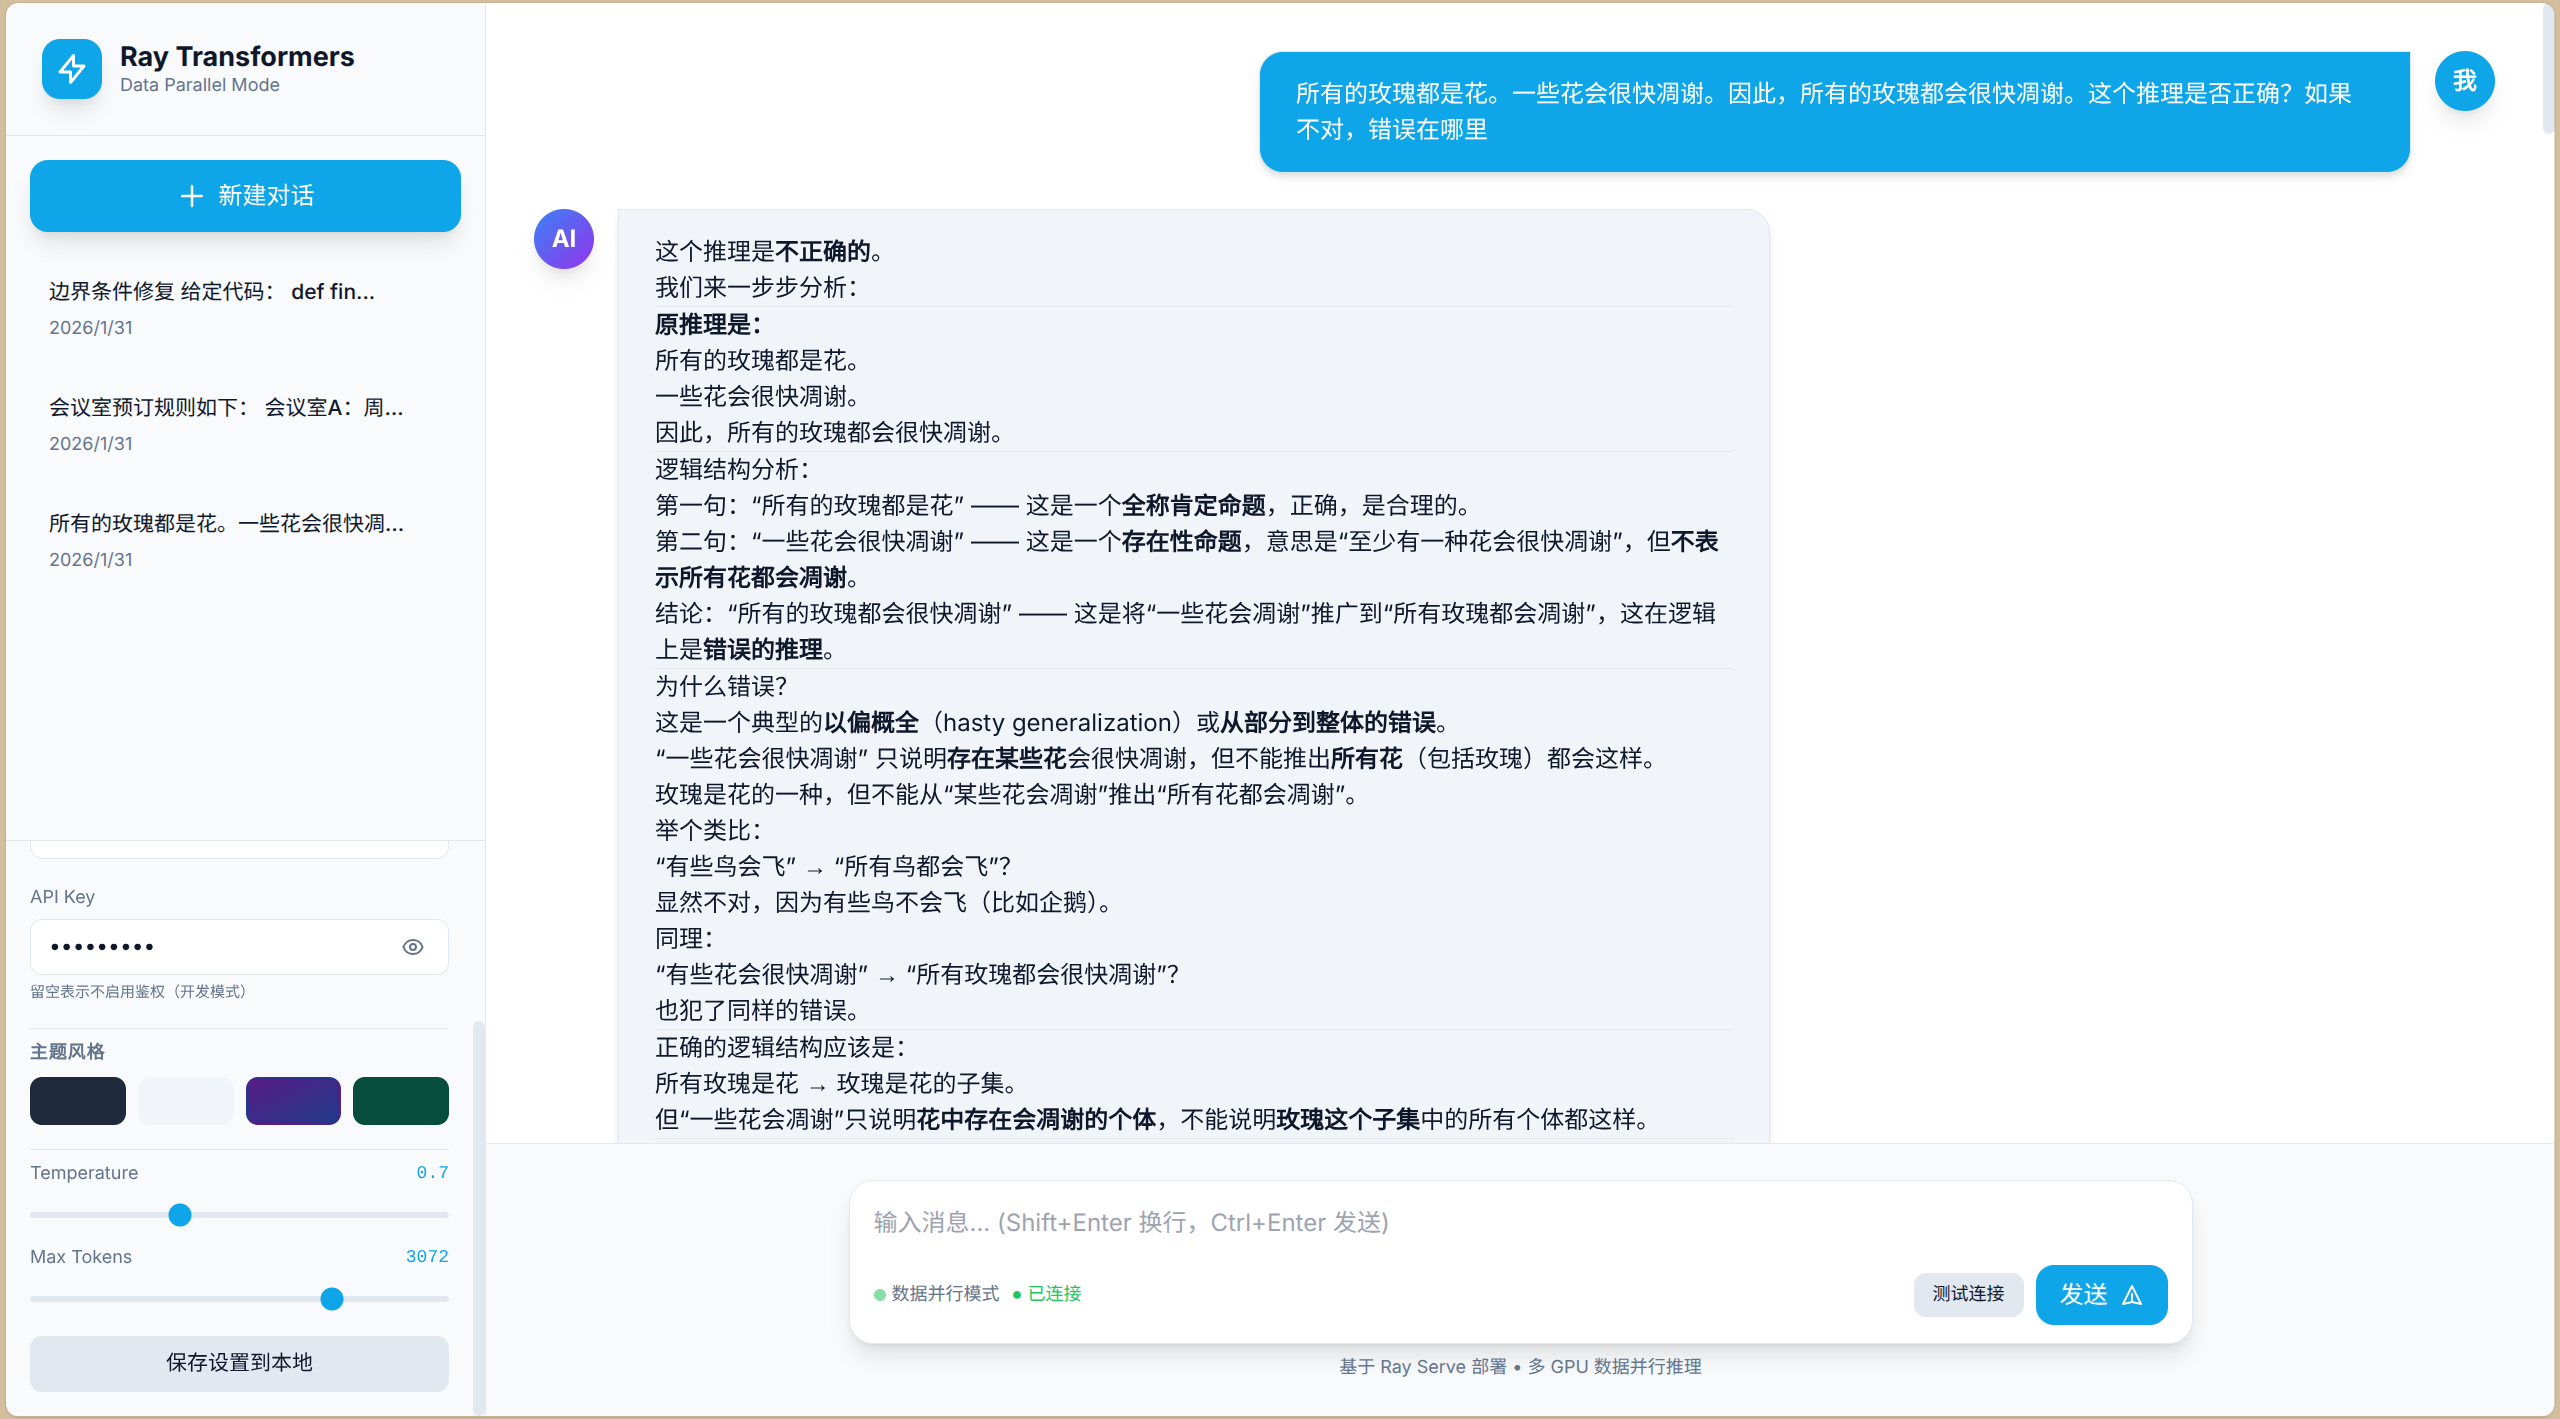
Task: Click the Max Tokens slider handle
Action: [x=331, y=1299]
